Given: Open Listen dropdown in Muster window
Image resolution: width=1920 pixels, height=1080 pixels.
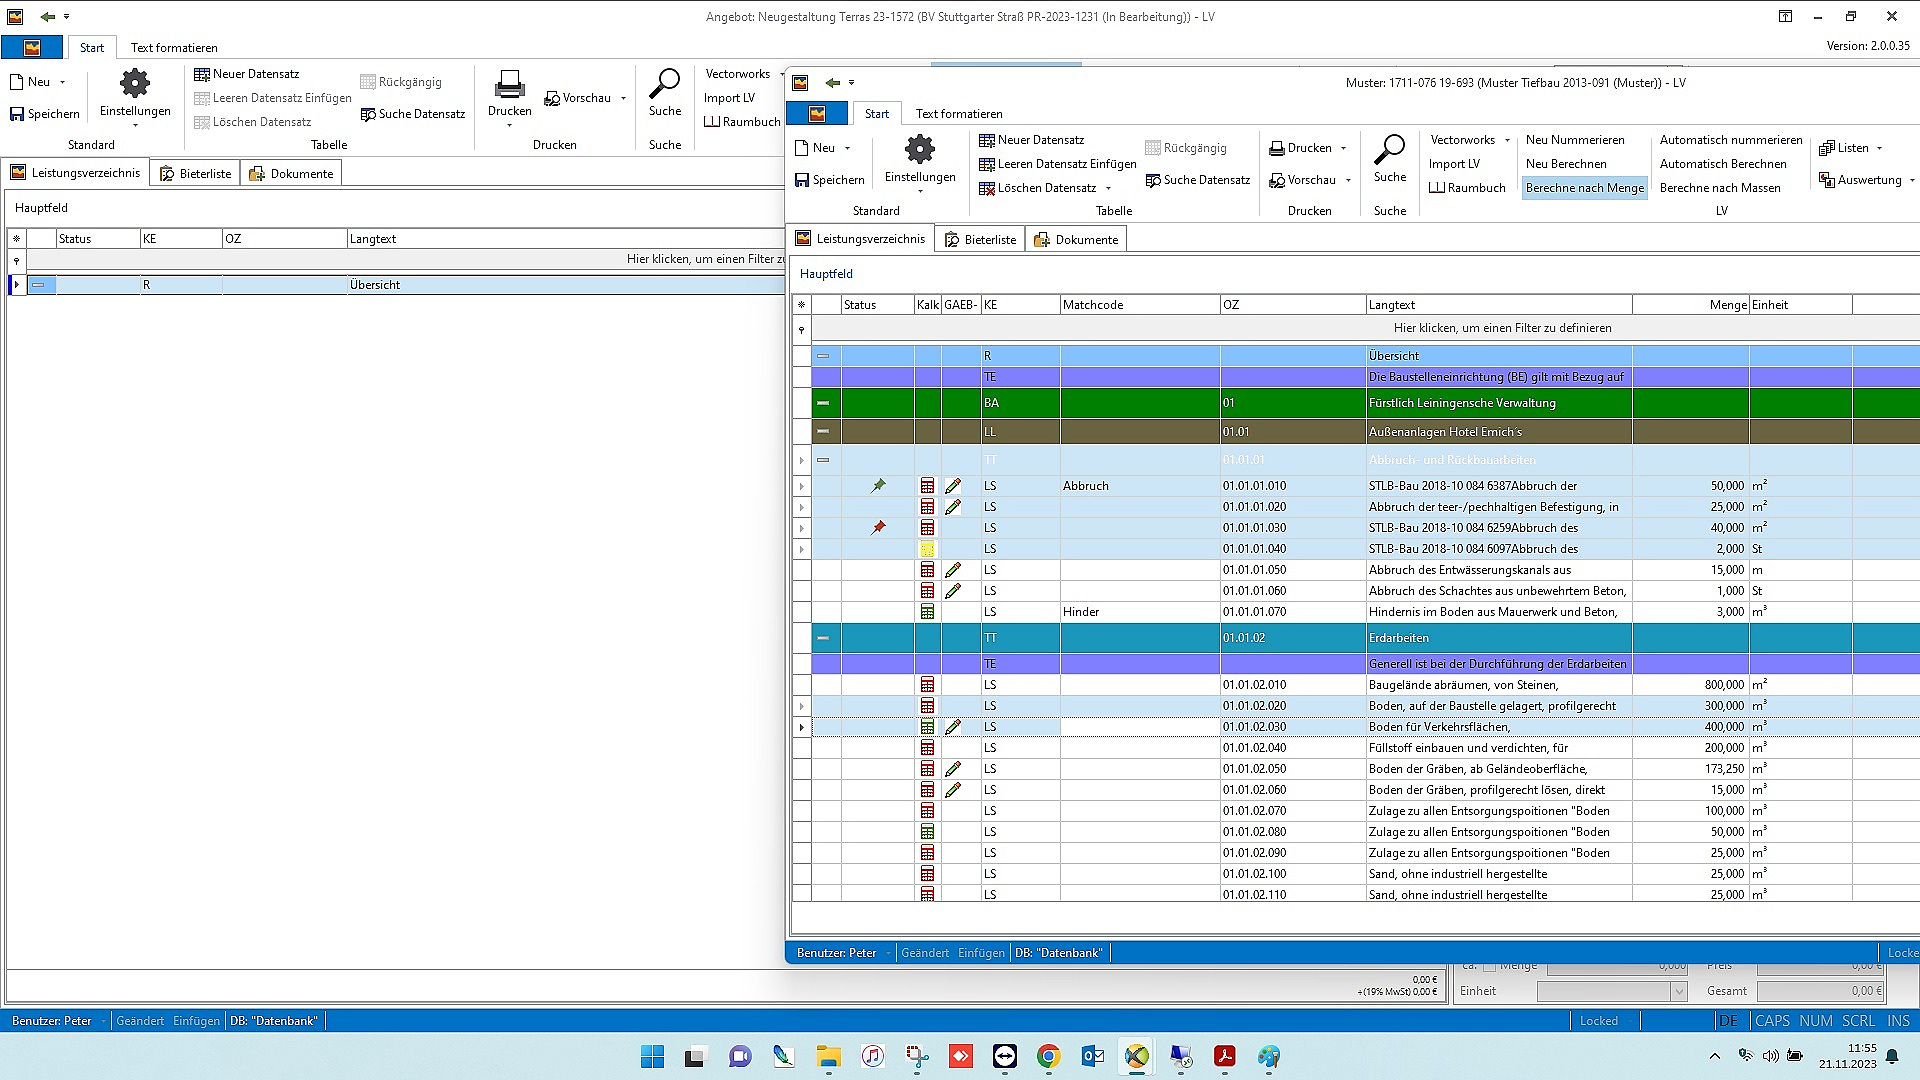Looking at the screenshot, I should pos(1879,148).
